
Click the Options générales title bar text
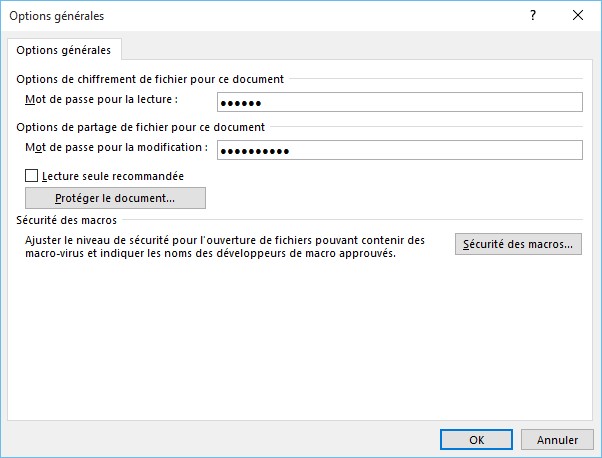click(60, 15)
